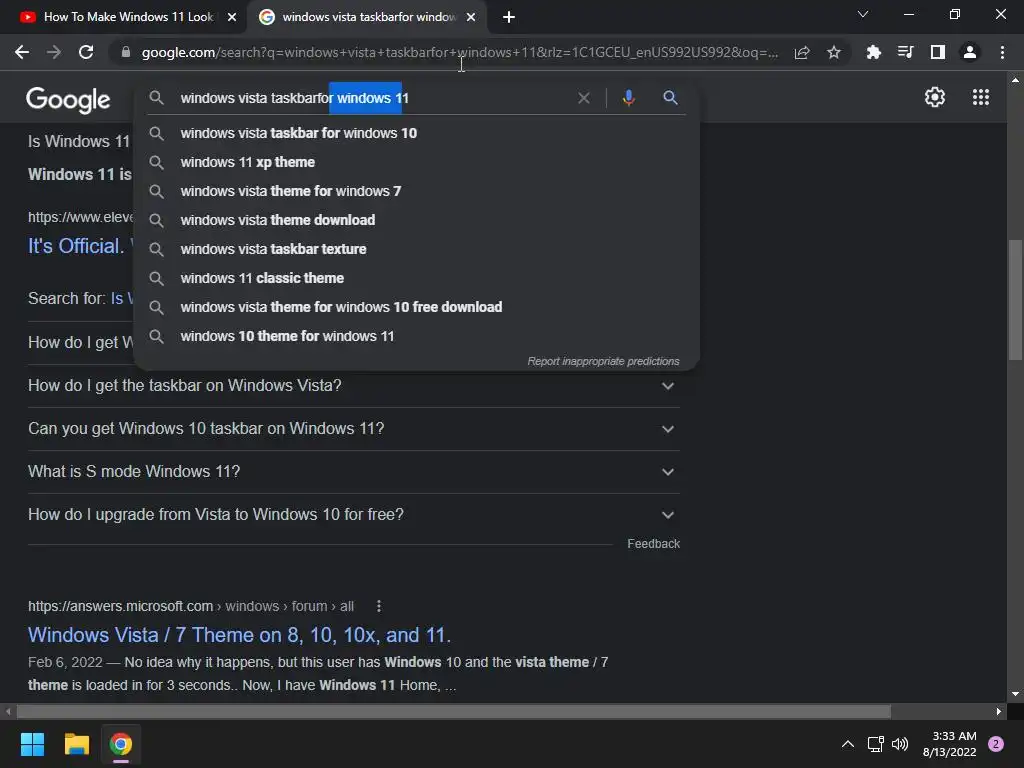Click "Report inappropriate predictions" link

(x=603, y=361)
